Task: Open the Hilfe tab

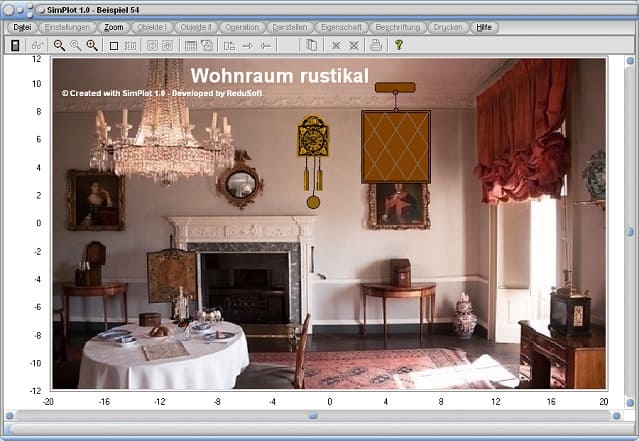Action: click(x=484, y=27)
